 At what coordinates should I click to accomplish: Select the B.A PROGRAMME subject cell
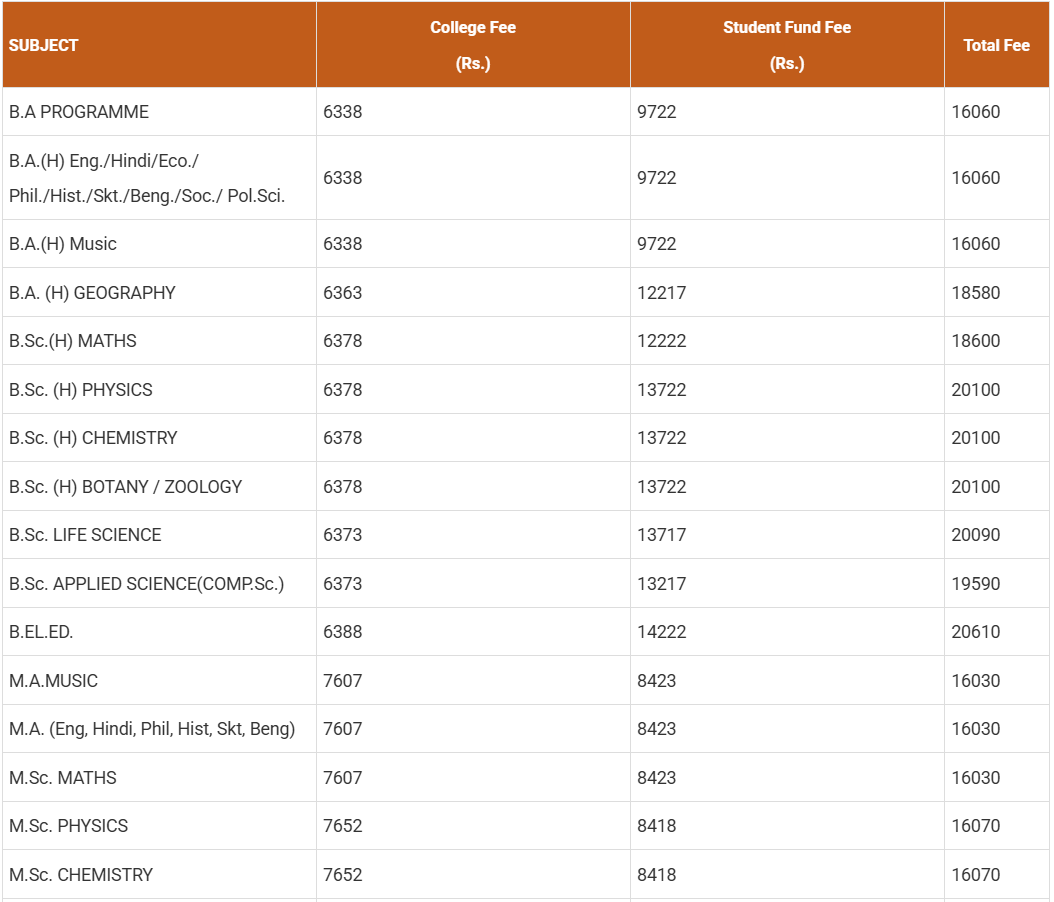79,112
